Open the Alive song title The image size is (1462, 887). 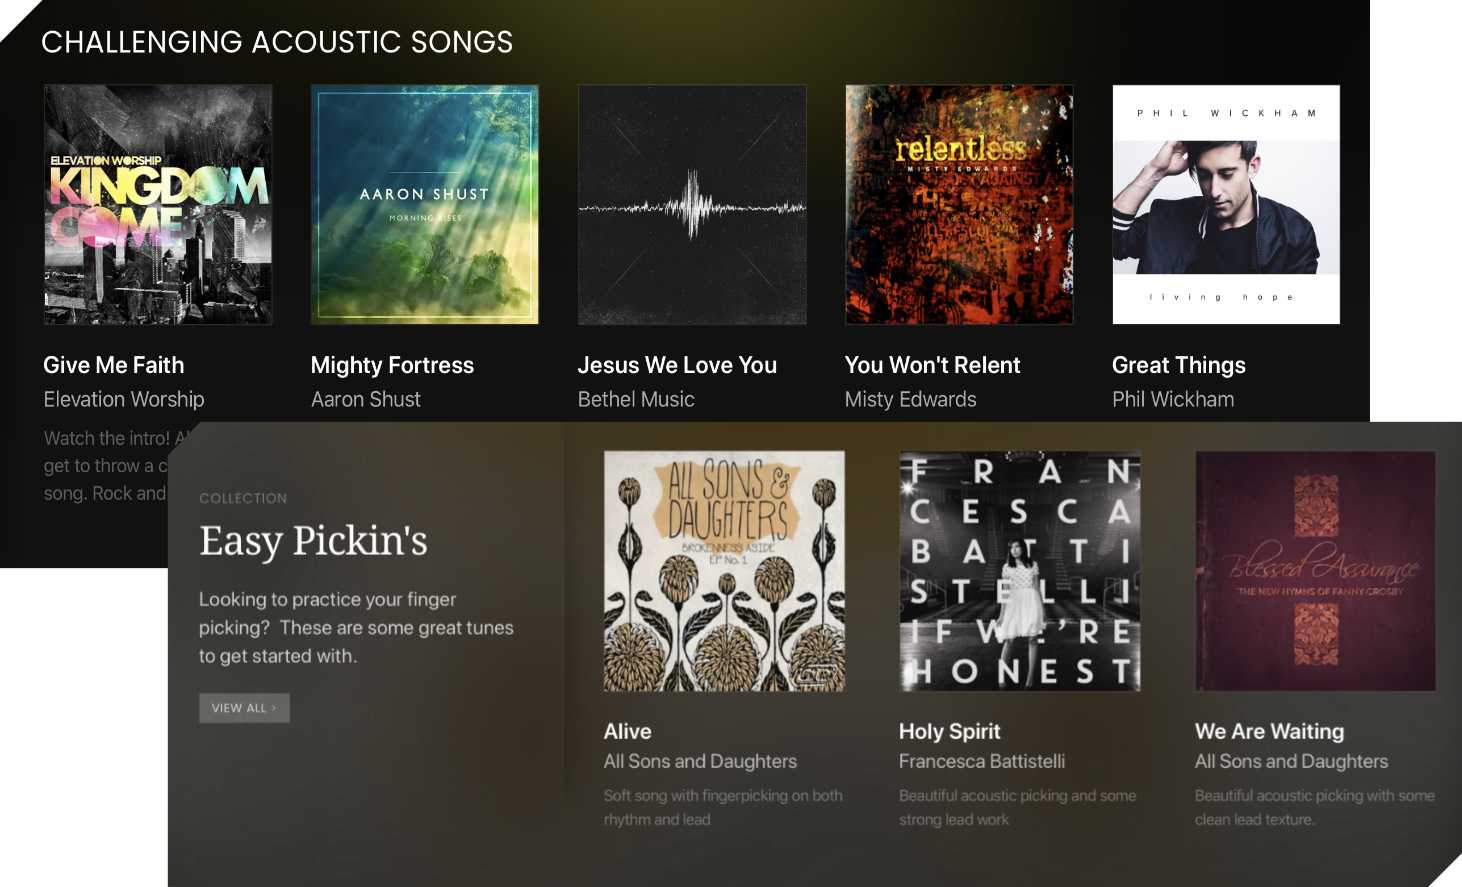pos(627,731)
